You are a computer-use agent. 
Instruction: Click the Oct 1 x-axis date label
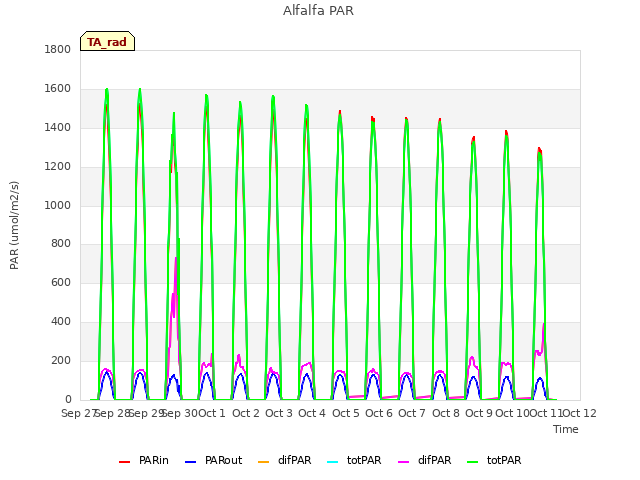(x=212, y=413)
